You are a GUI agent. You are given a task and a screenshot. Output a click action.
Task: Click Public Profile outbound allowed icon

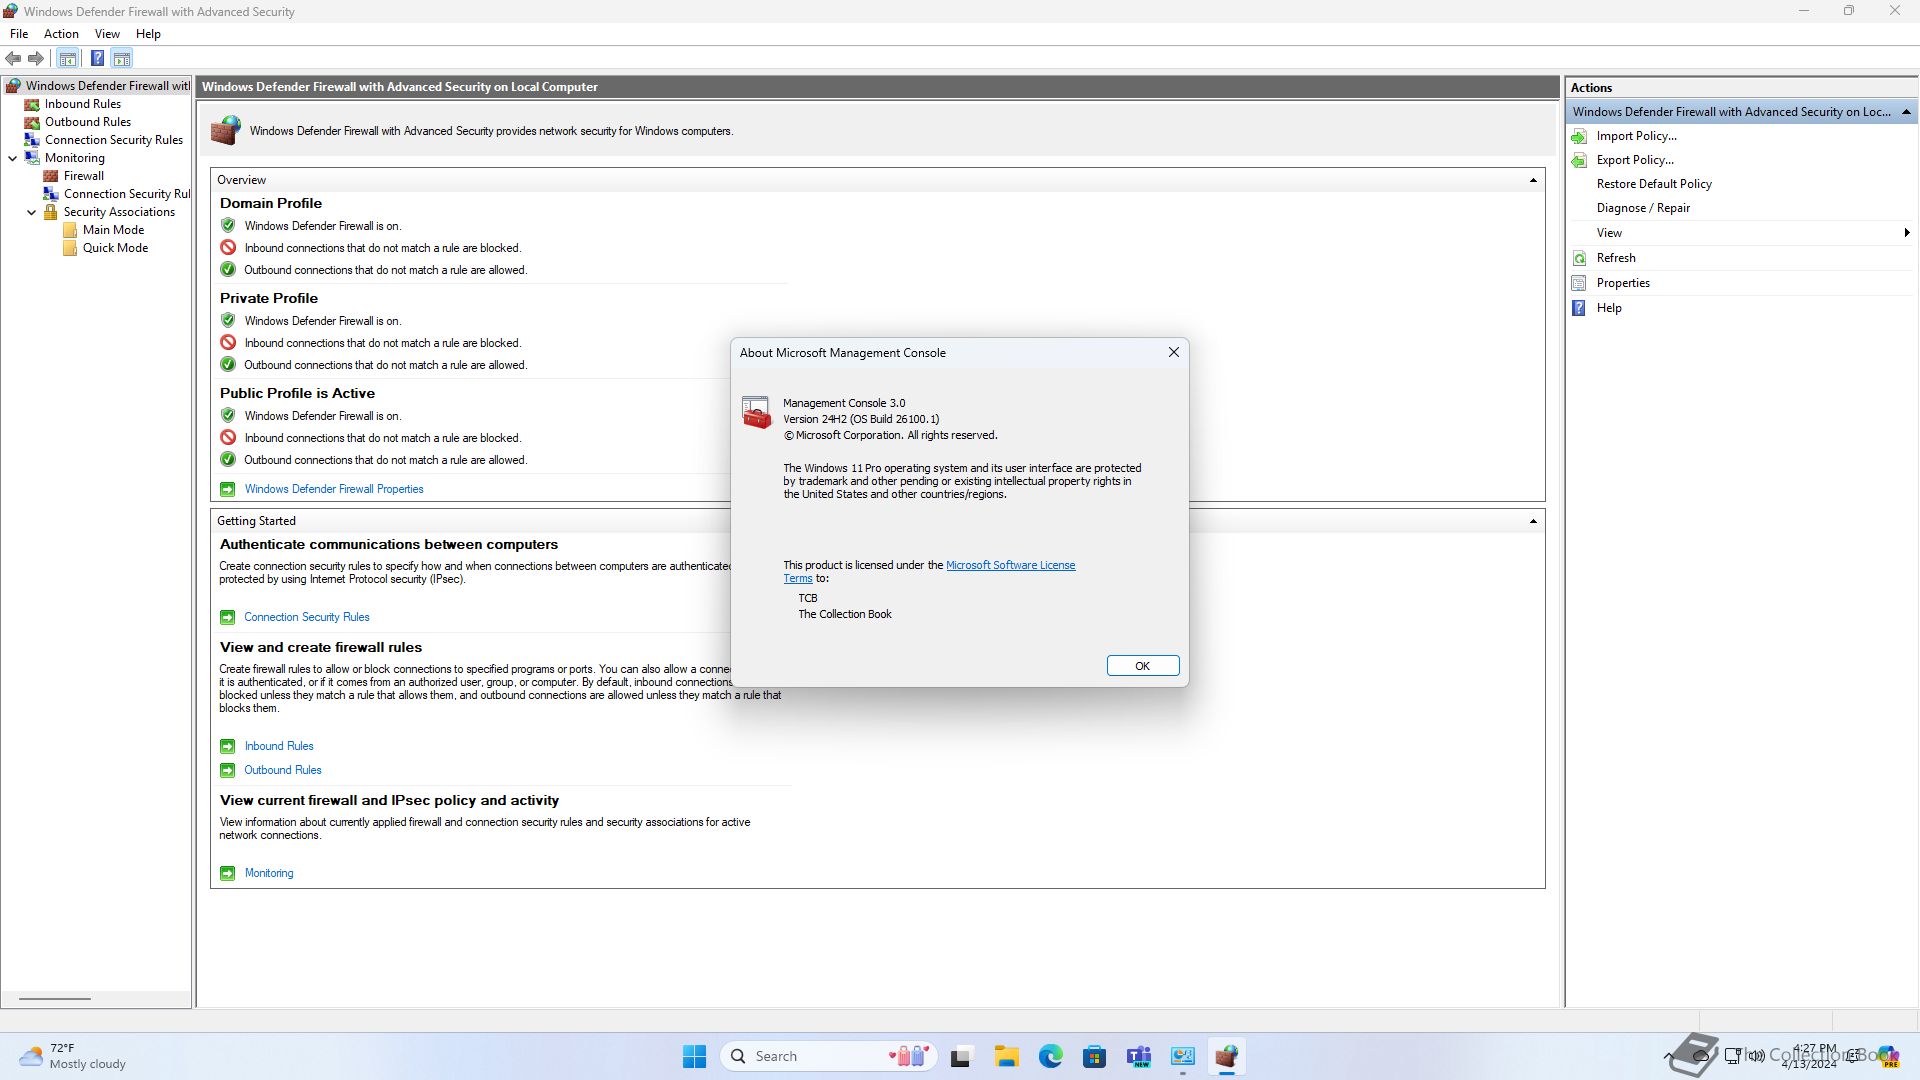pyautogui.click(x=228, y=460)
